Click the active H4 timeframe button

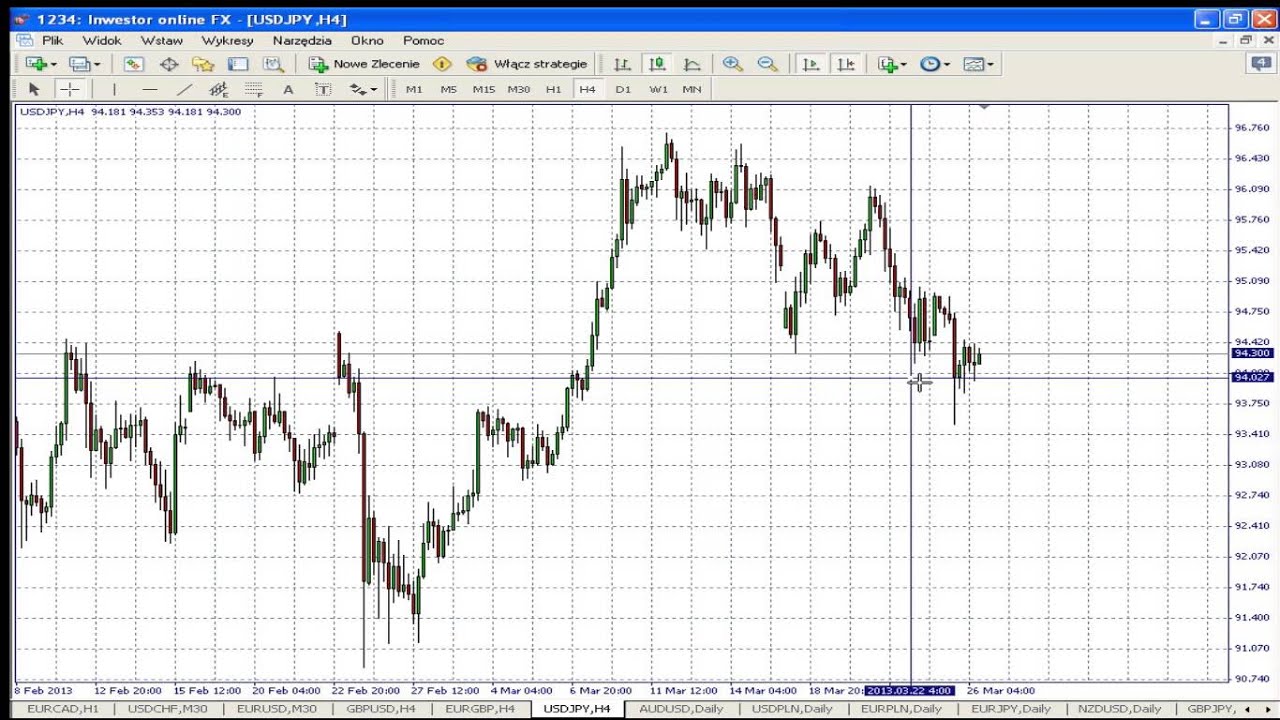pos(587,89)
